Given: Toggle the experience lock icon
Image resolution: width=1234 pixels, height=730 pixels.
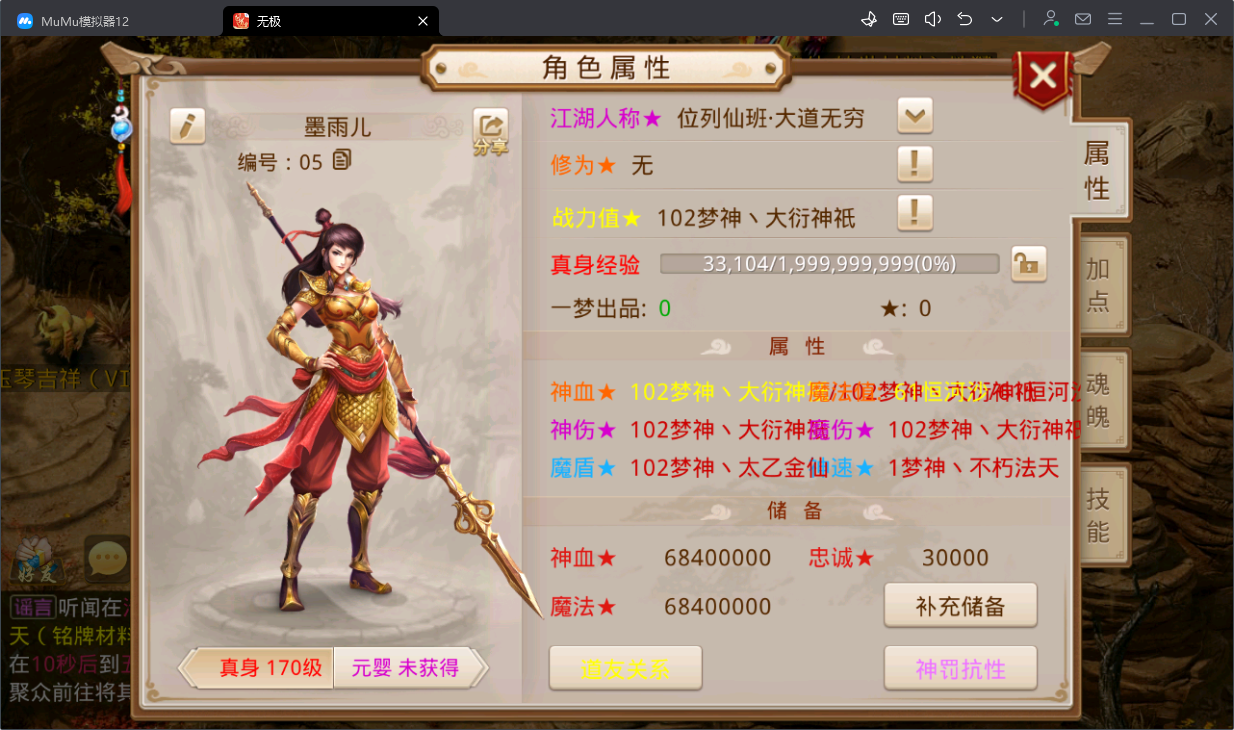Looking at the screenshot, I should (1028, 264).
